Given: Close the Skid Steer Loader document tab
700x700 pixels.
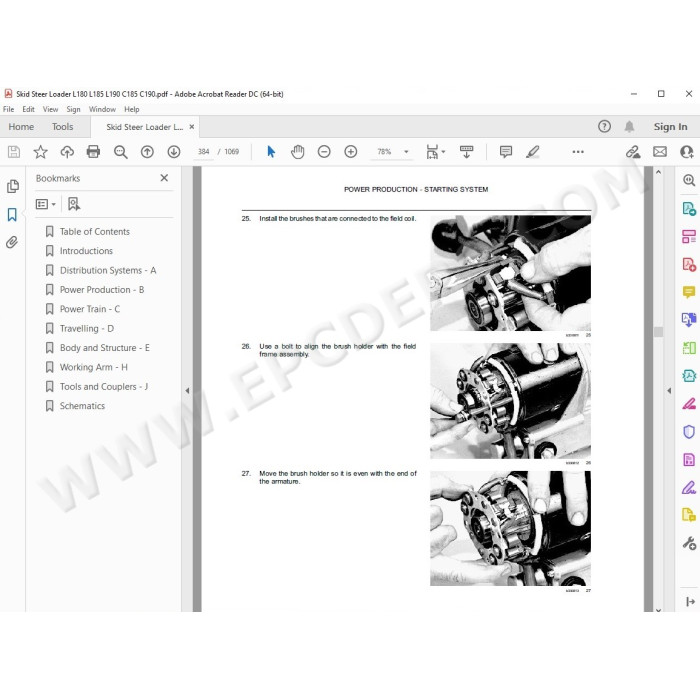Looking at the screenshot, I should 192,127.
